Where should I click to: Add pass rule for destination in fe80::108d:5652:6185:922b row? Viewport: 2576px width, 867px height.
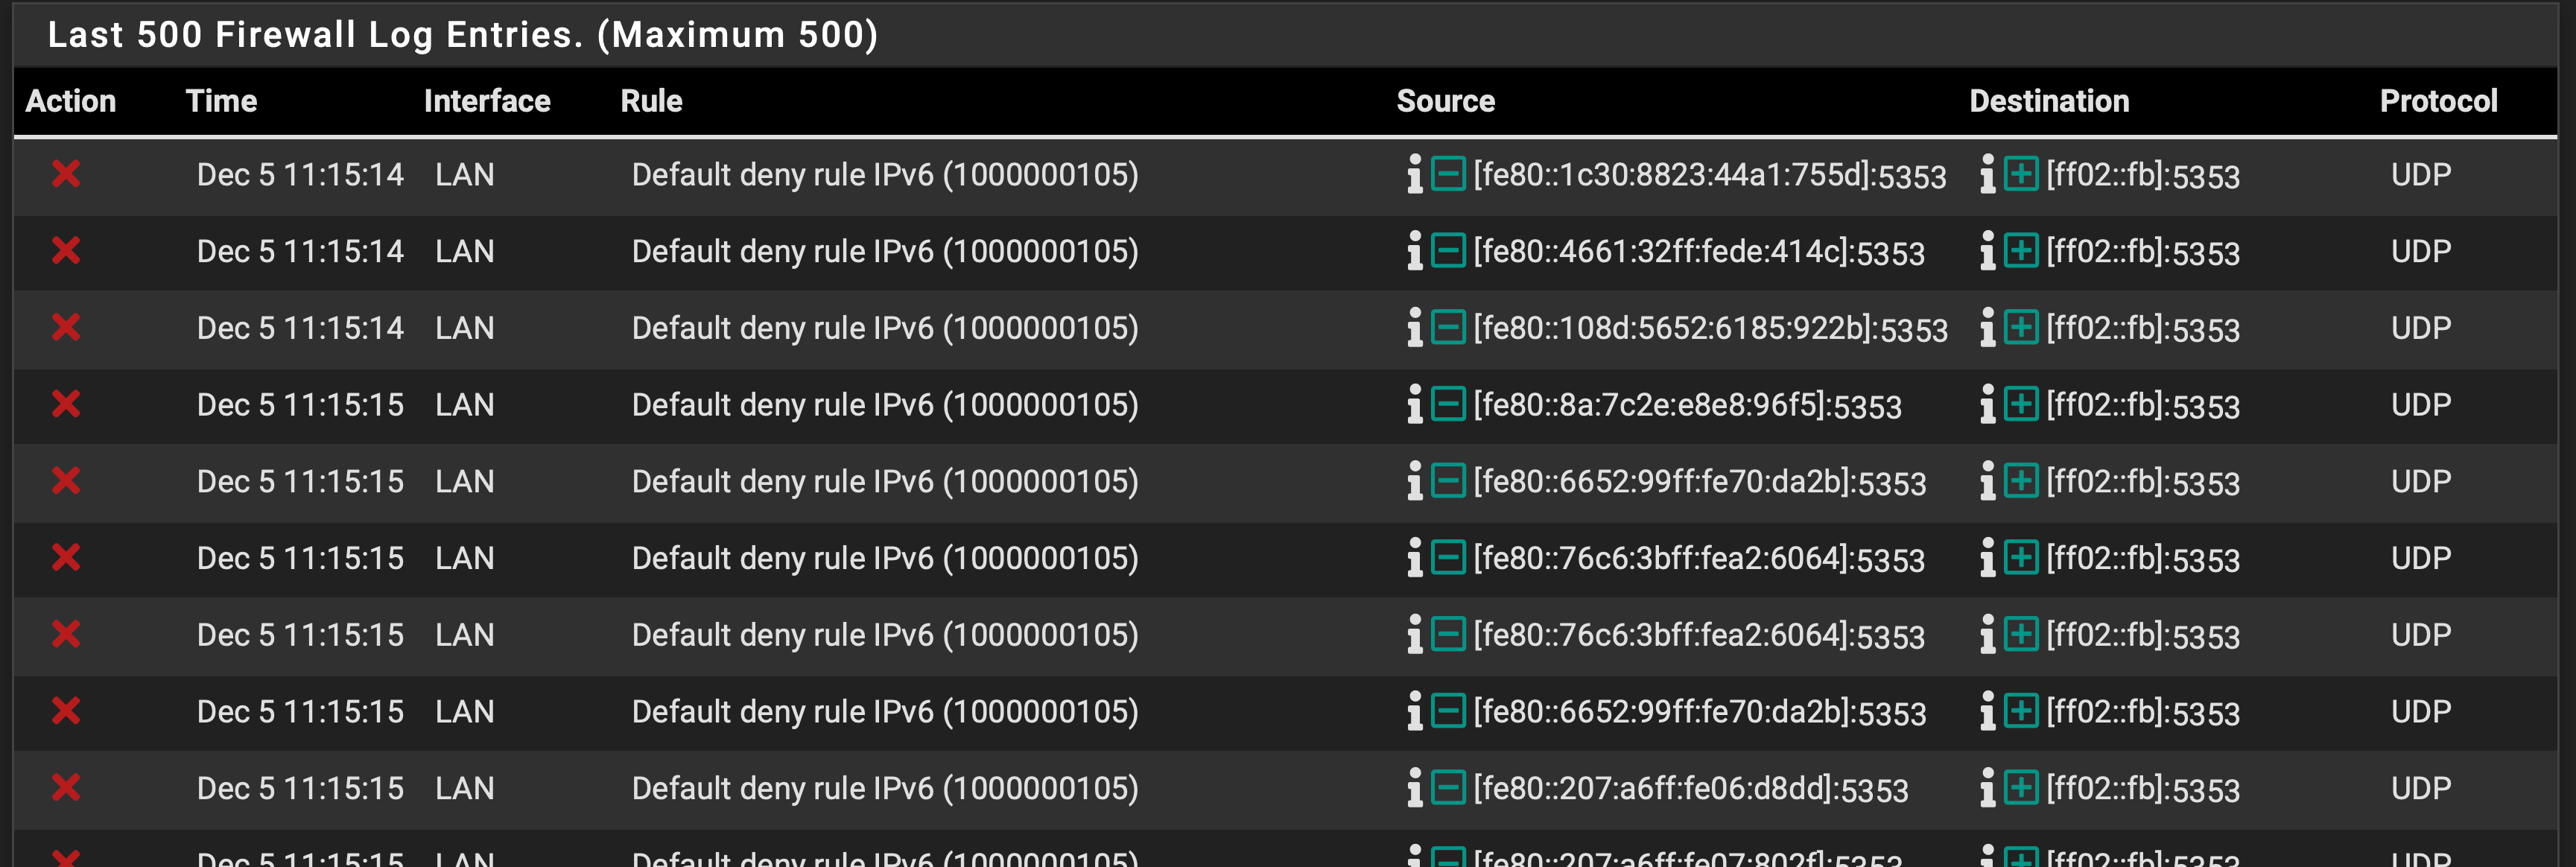pyautogui.click(x=2021, y=327)
